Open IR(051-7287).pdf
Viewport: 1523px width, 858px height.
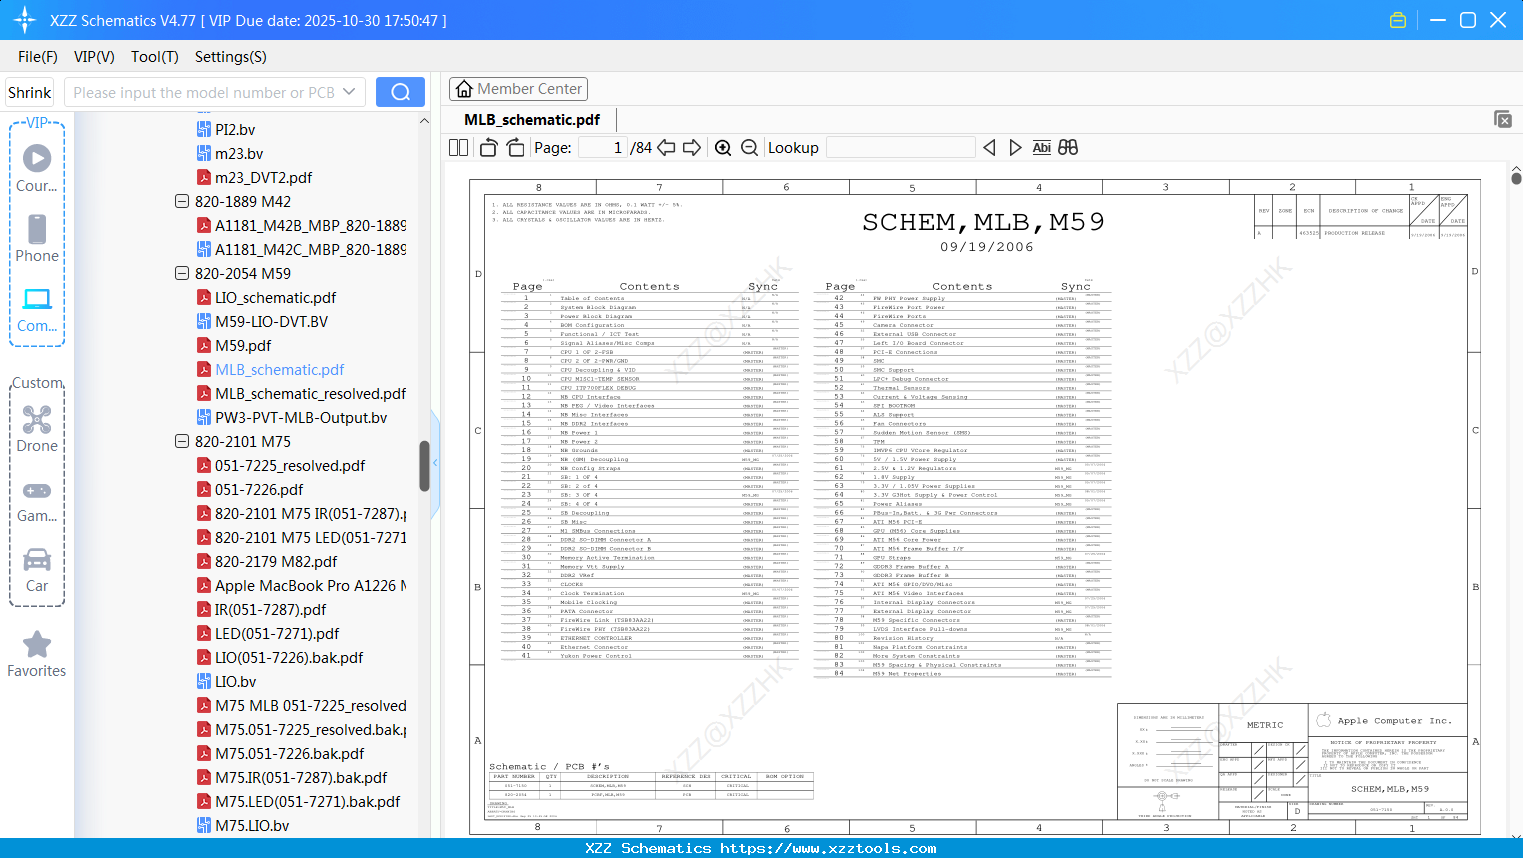tap(261, 609)
